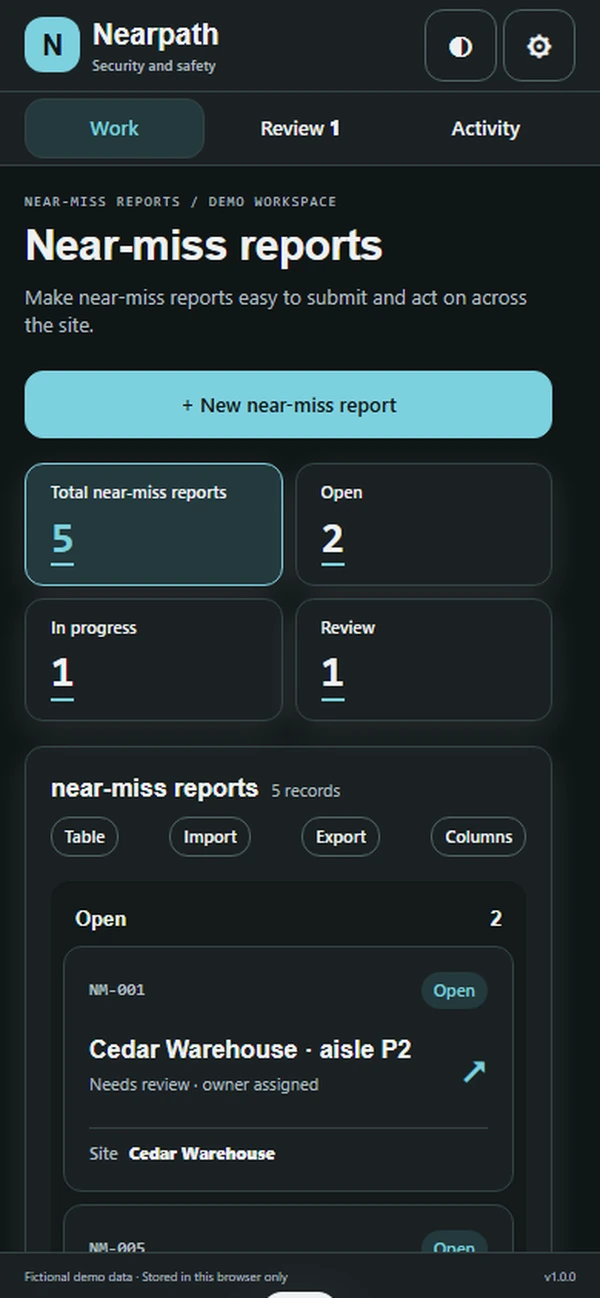600x1298 pixels.
Task: Click the NM-001 record ID
Action: 117,990
